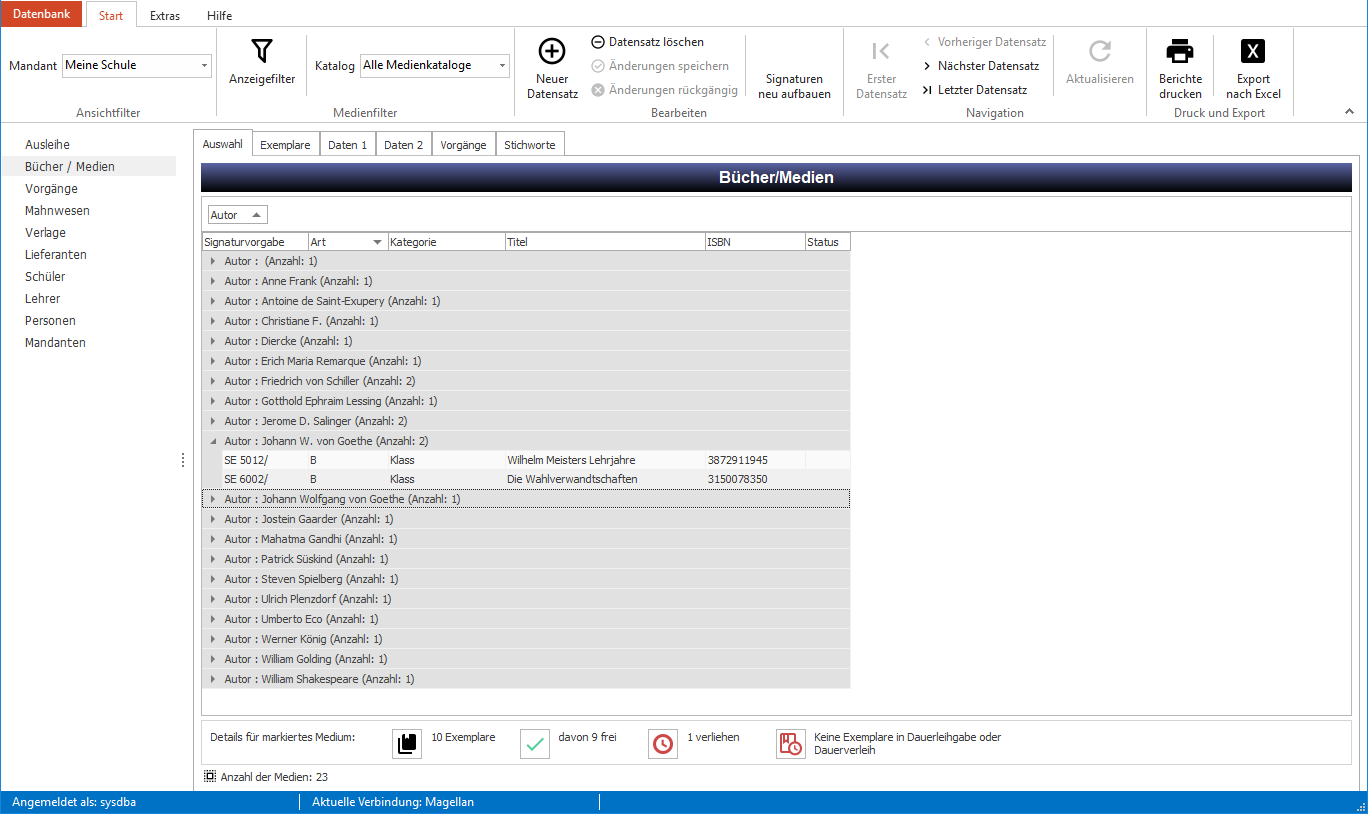The width and height of the screenshot is (1368, 814).
Task: Open Schüler in the sidebar
Action: (x=45, y=277)
